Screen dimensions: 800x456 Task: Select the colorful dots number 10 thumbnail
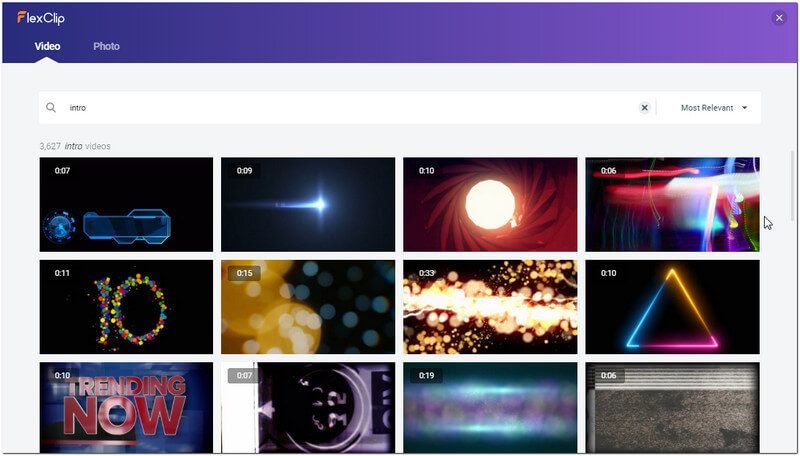[x=126, y=307]
